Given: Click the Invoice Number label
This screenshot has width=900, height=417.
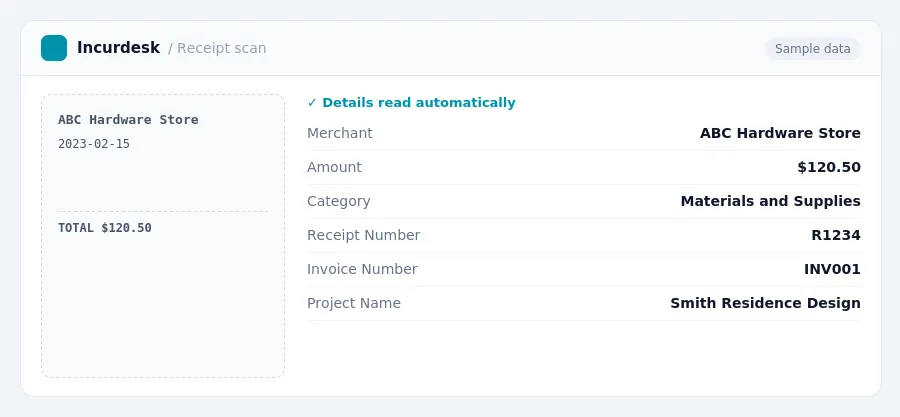Looking at the screenshot, I should tap(362, 269).
